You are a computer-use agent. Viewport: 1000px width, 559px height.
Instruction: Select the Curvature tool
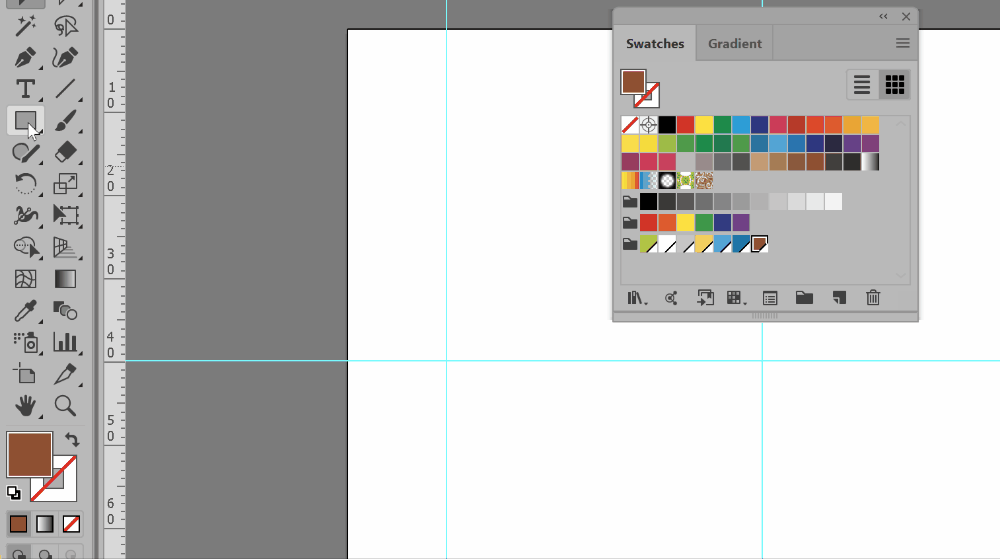coord(65,57)
